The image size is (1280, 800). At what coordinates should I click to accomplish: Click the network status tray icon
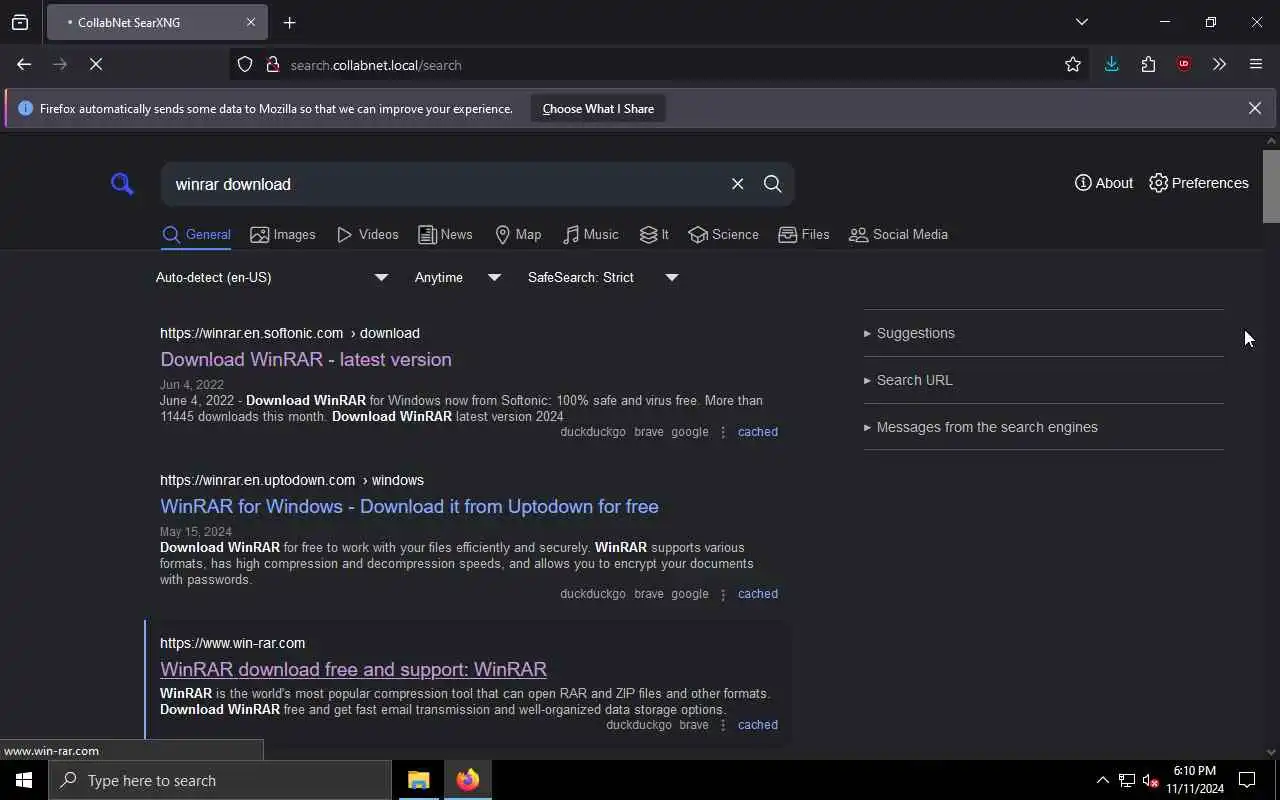click(1127, 780)
